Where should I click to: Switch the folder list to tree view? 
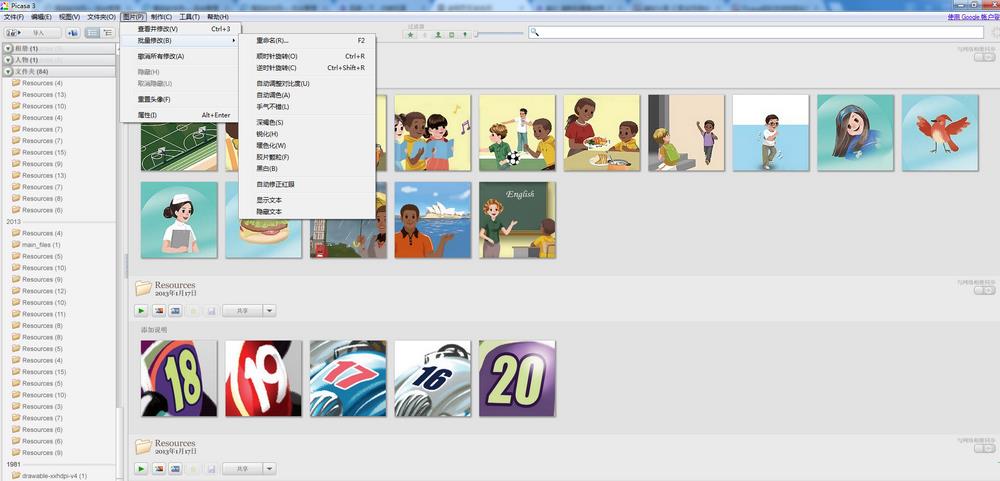[x=107, y=33]
